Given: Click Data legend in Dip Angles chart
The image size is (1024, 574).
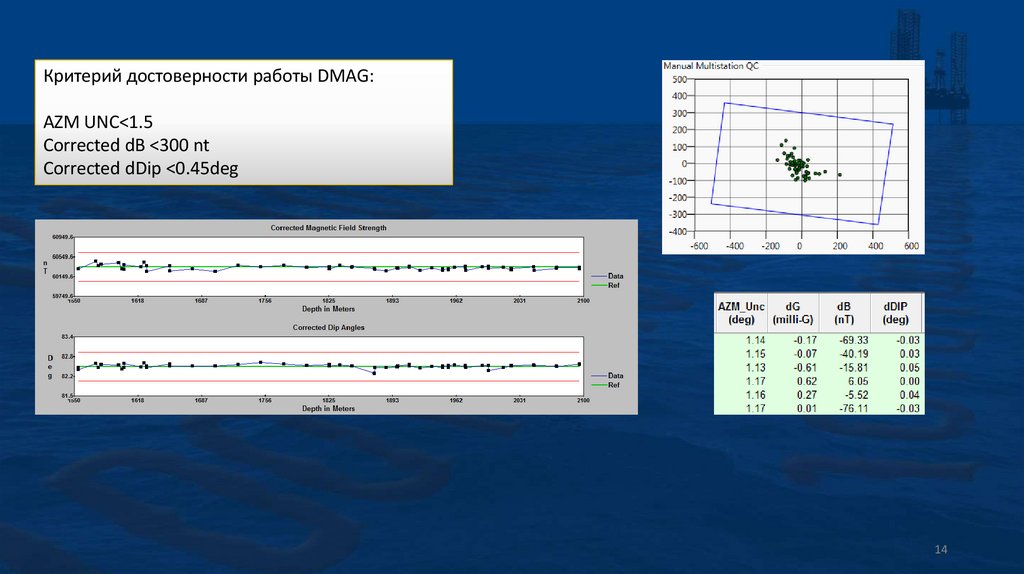Looking at the screenshot, I should pyautogui.click(x=615, y=375).
